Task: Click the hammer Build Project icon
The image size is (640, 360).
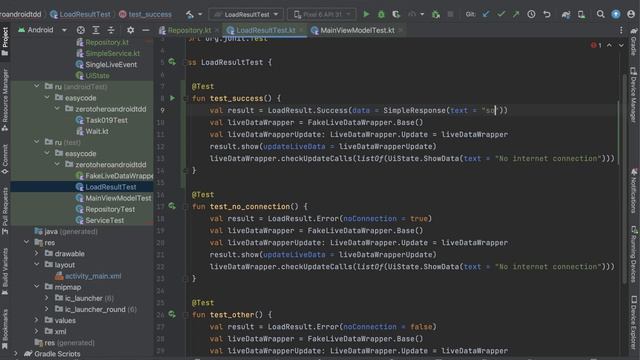Action: (190, 15)
